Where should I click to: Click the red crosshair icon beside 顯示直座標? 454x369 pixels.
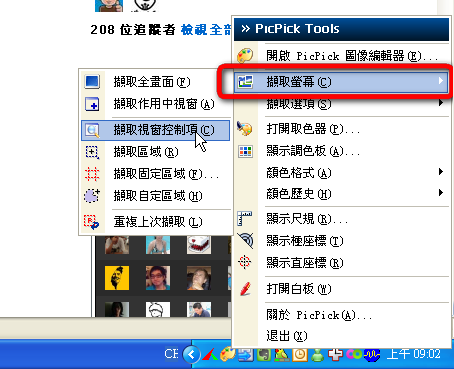point(245,262)
